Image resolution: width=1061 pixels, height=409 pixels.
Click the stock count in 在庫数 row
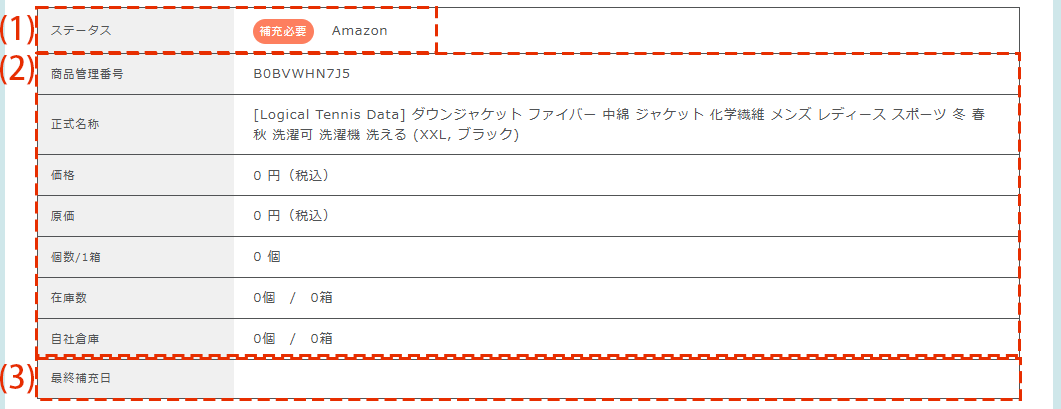point(293,298)
